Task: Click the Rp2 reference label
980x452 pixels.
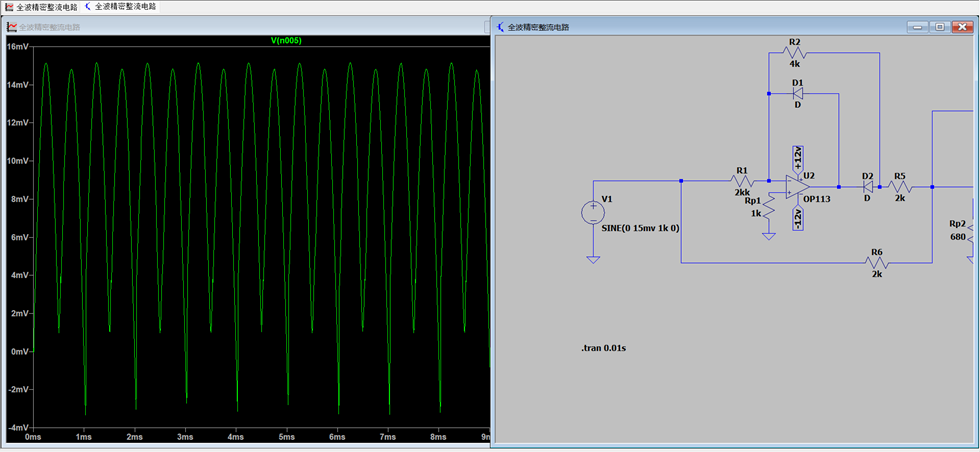Action: pos(958,224)
